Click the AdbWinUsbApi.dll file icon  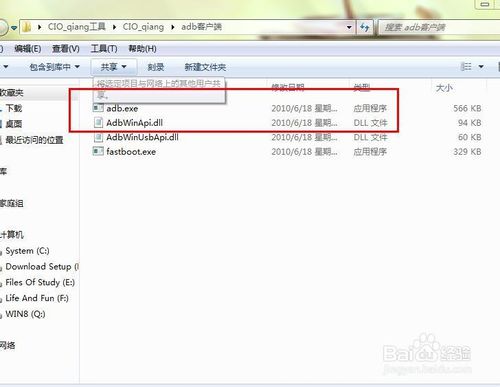(98, 137)
